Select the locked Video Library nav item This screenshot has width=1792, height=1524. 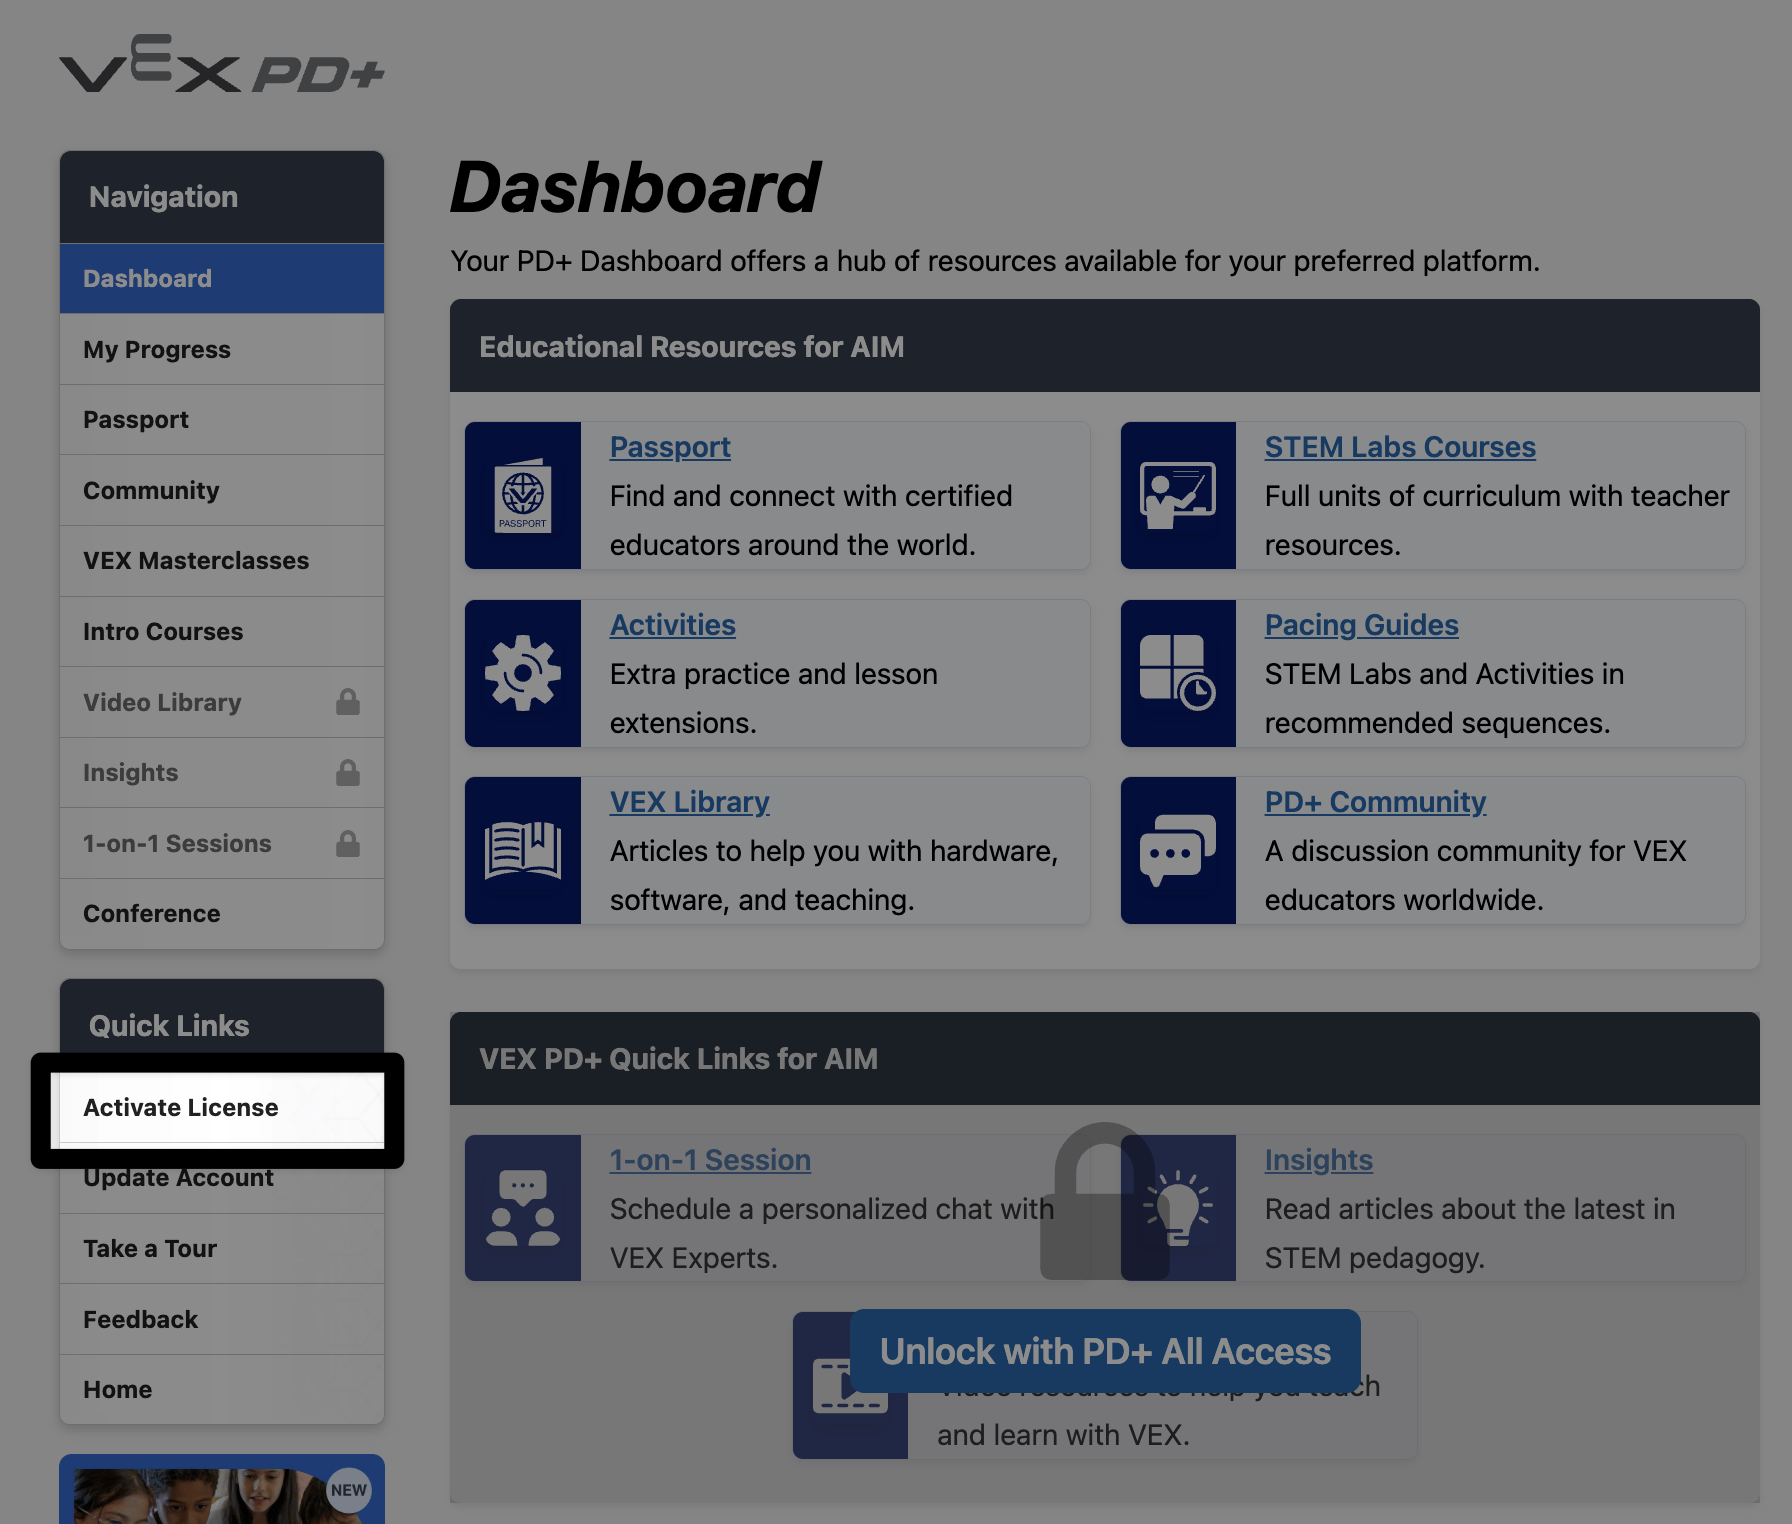pos(222,702)
